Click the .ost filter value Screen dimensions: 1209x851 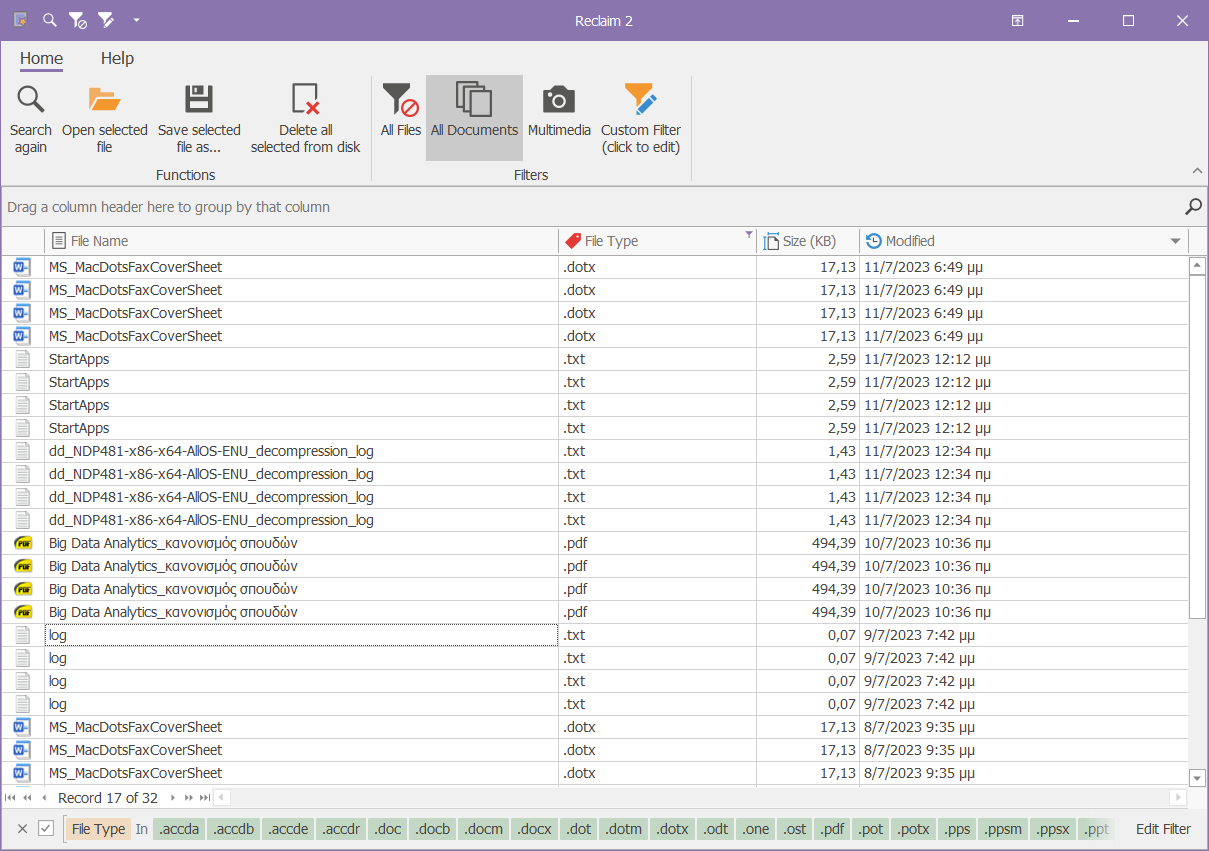(795, 829)
